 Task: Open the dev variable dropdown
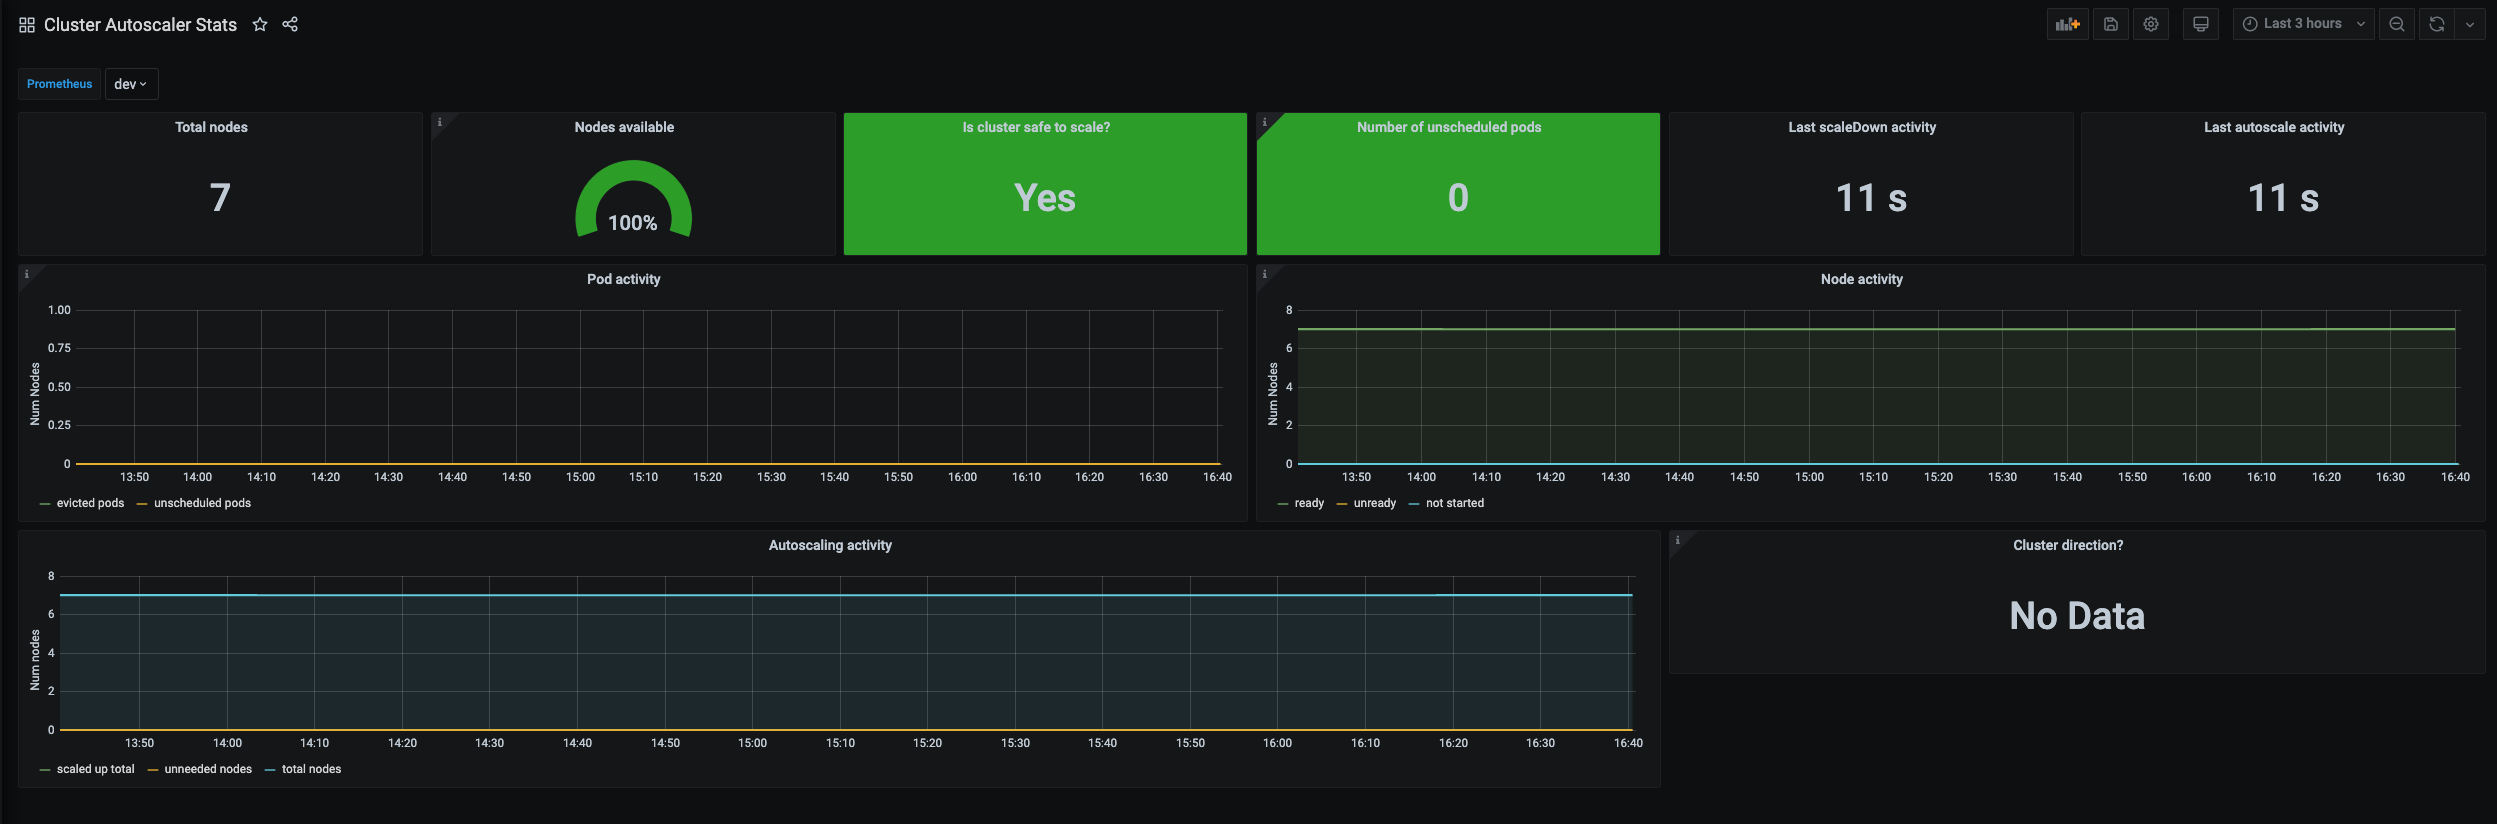point(131,84)
